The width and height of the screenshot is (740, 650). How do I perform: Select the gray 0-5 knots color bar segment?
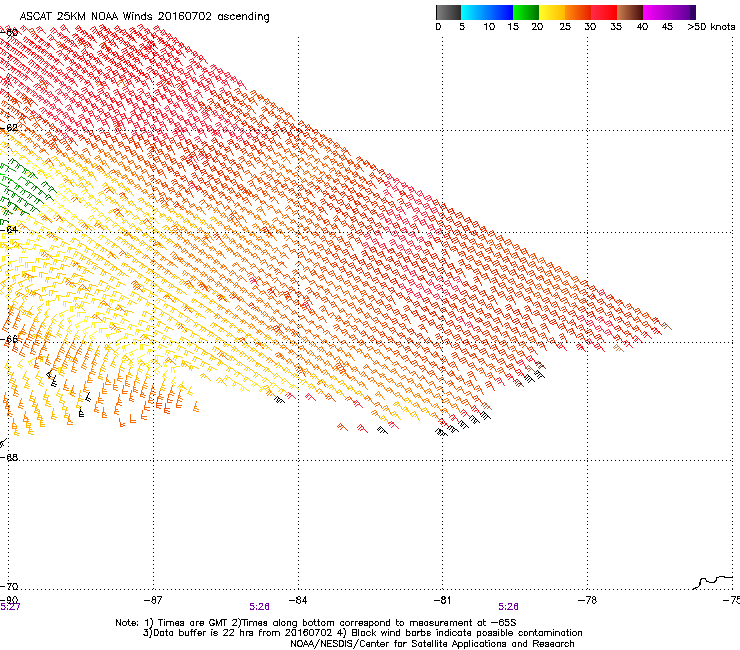(x=448, y=12)
